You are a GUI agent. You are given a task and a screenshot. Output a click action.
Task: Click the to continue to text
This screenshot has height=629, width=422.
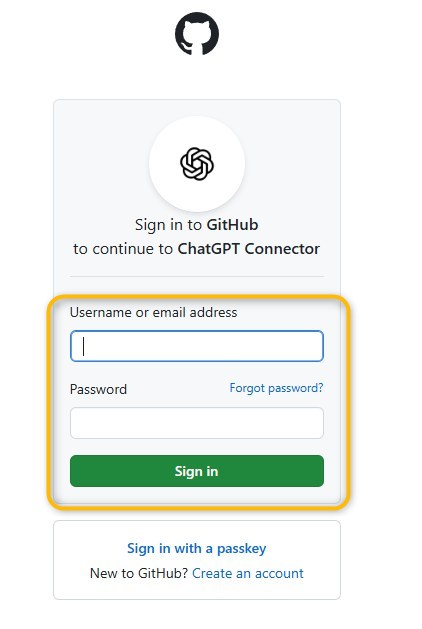123,249
